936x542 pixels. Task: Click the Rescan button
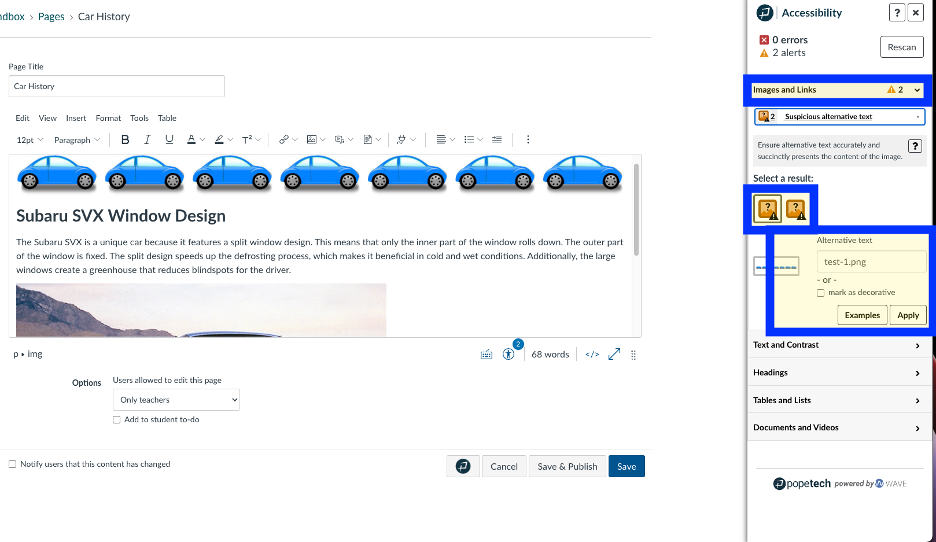pyautogui.click(x=901, y=47)
